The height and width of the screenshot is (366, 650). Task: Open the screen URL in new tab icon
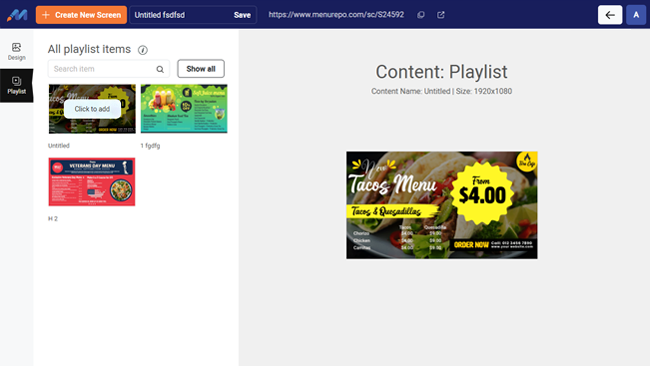coord(441,15)
